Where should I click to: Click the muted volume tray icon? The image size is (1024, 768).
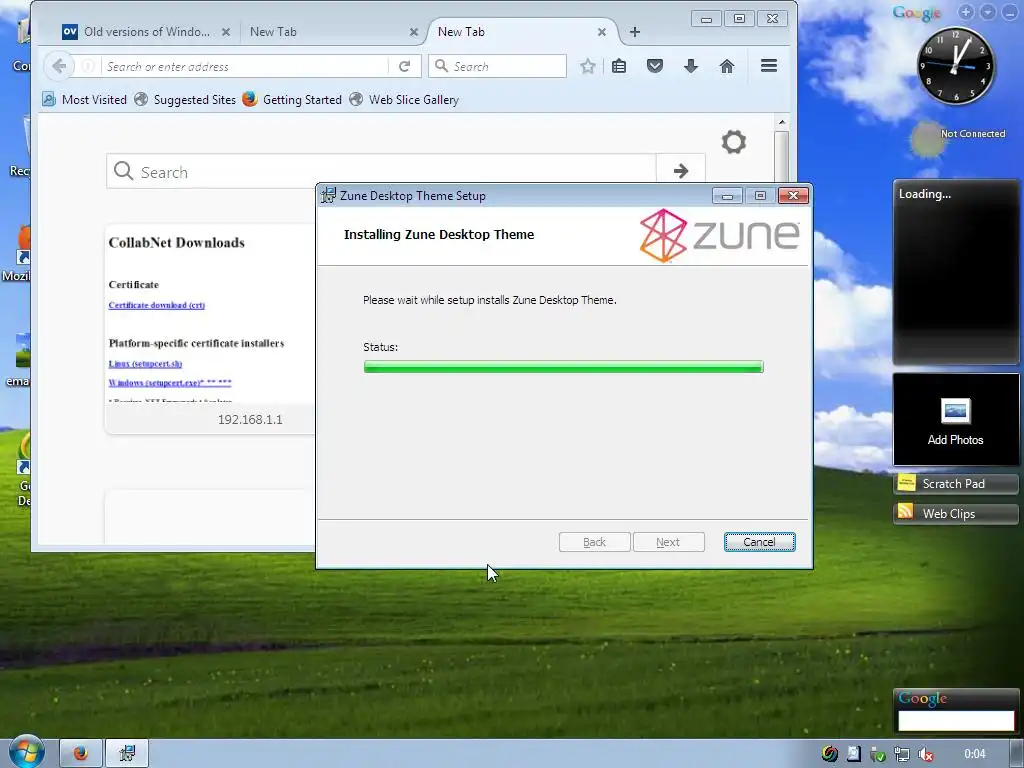(925, 754)
